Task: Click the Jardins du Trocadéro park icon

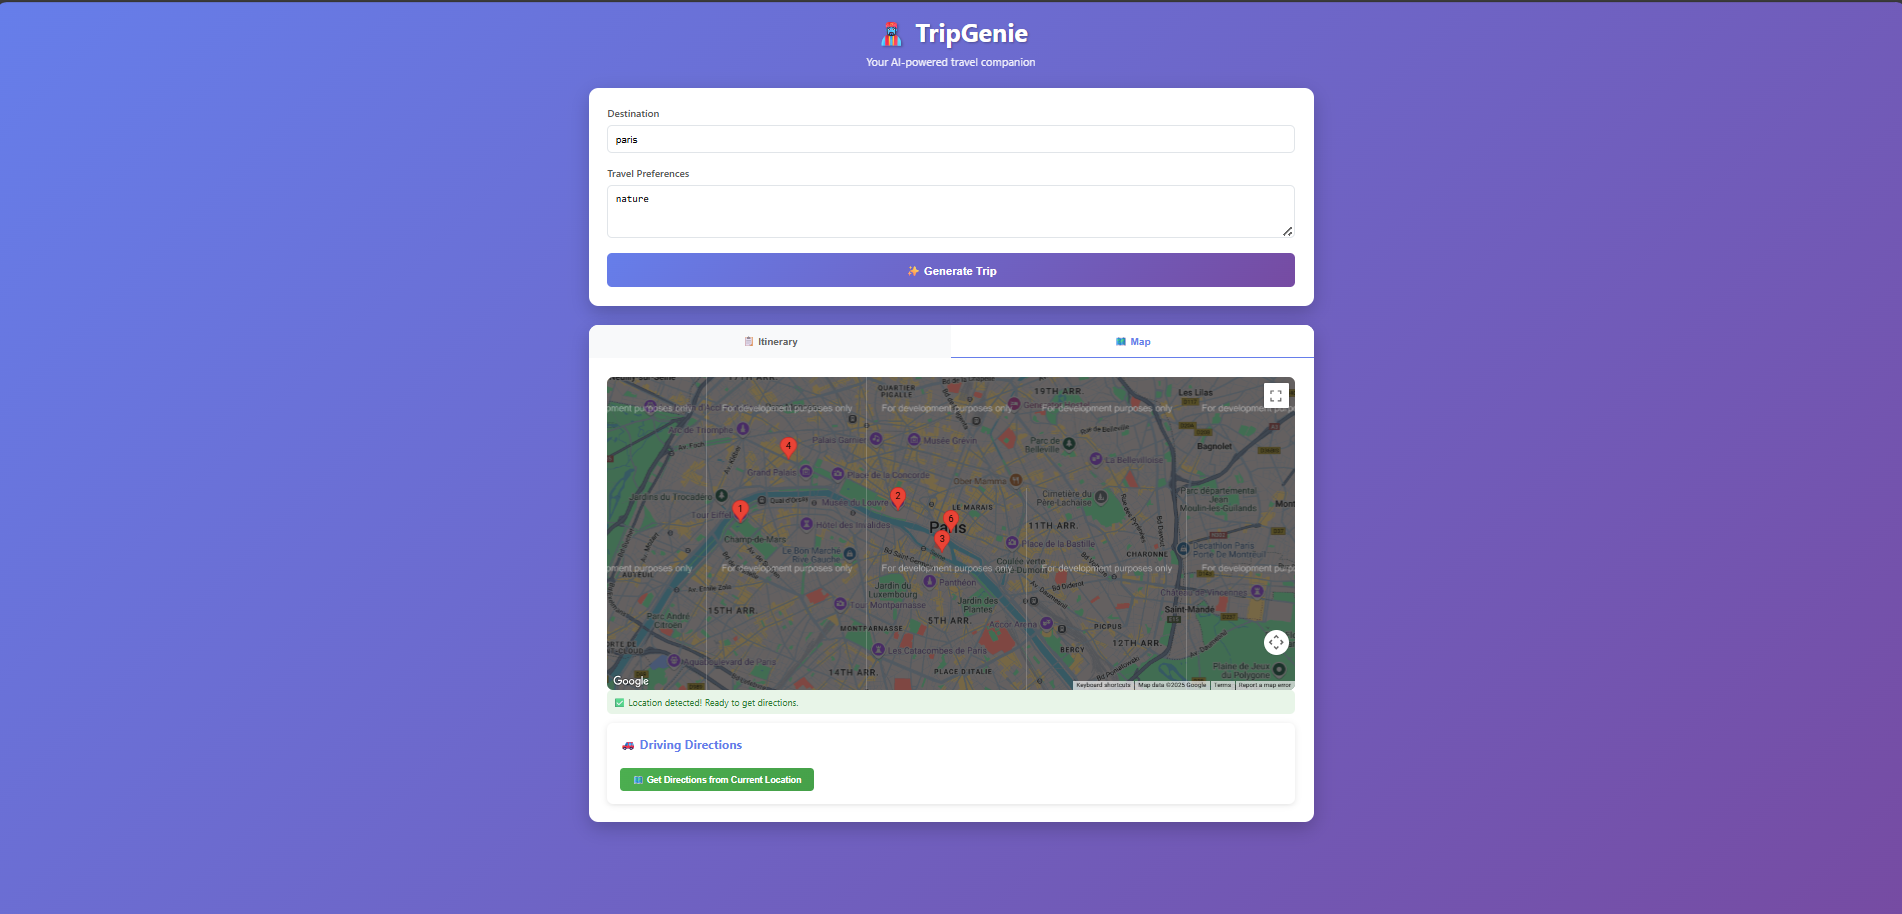Action: click(722, 496)
